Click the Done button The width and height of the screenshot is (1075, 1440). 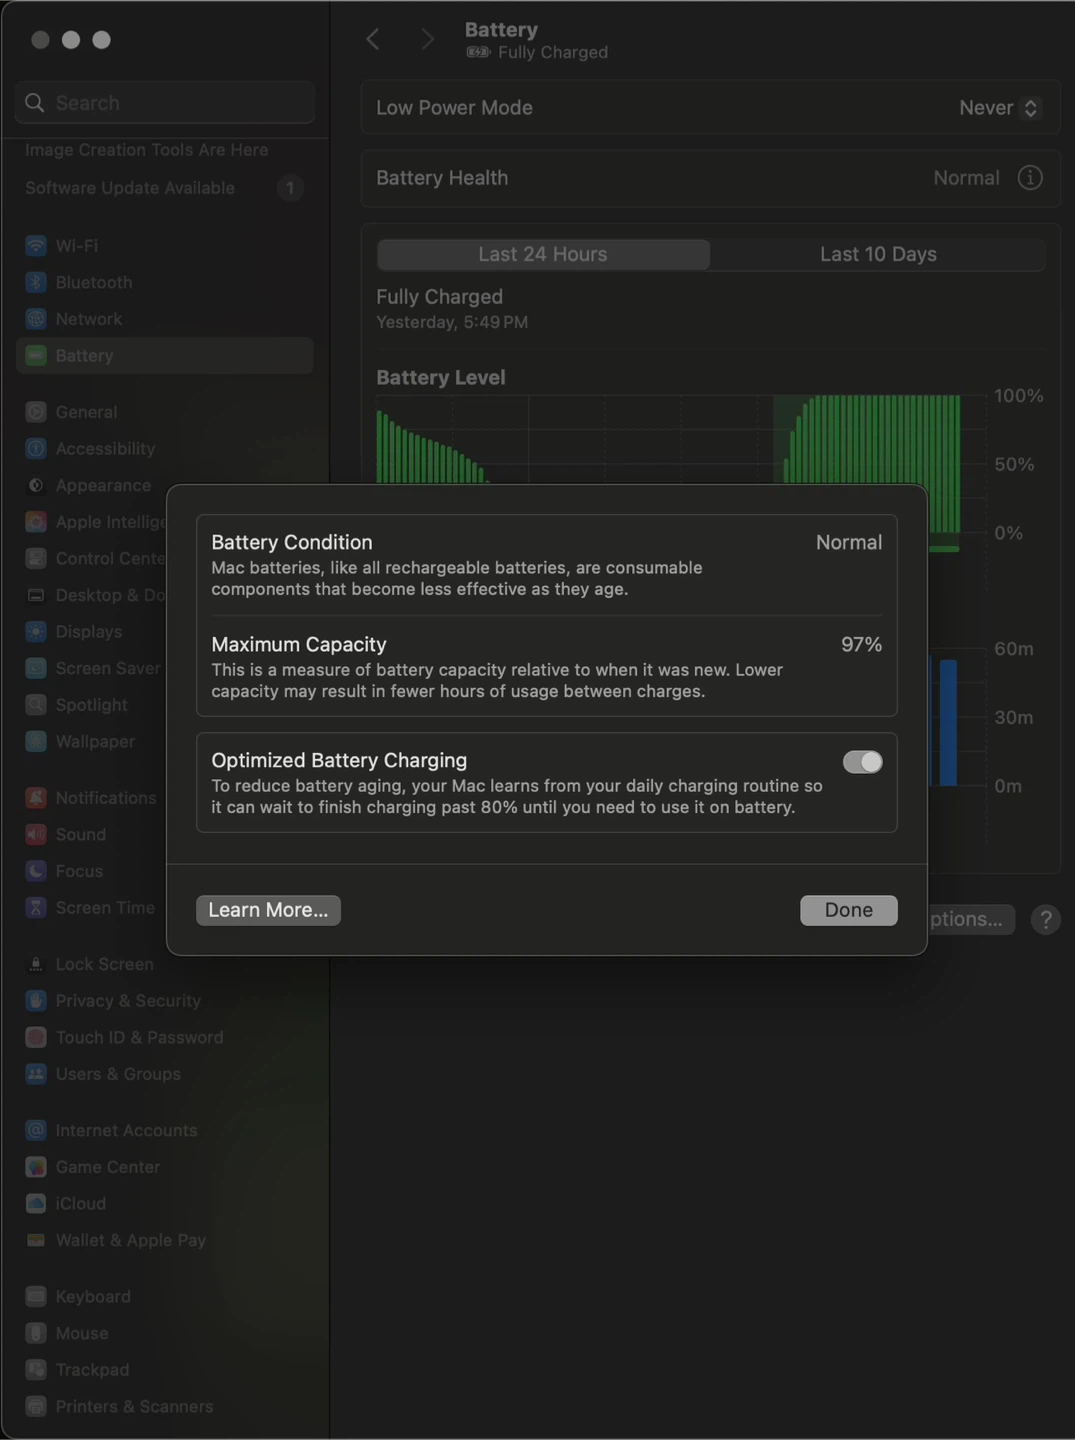point(848,910)
